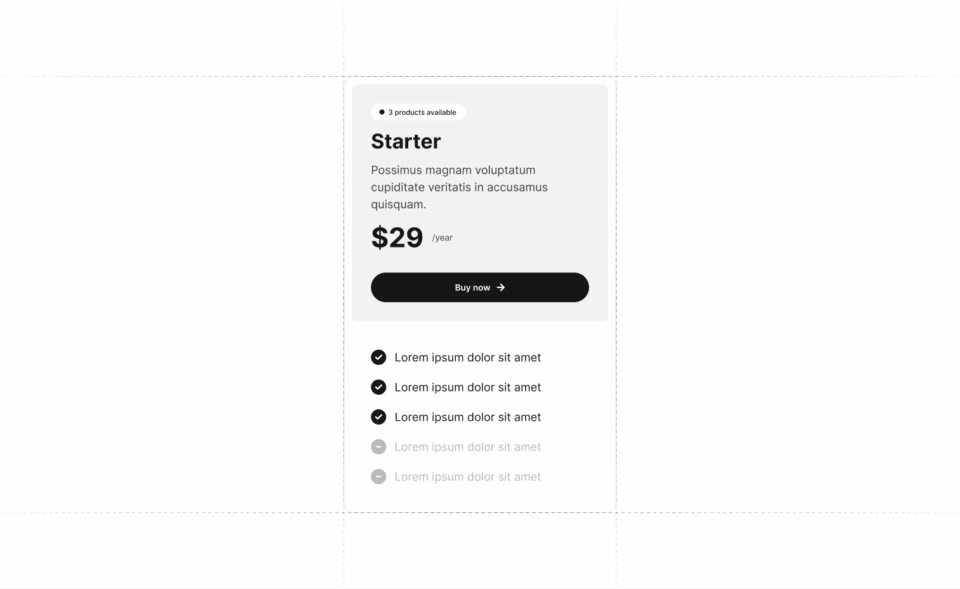The image size is (960, 589).
Task: Click the second black checkmark feature icon
Action: [x=378, y=387]
